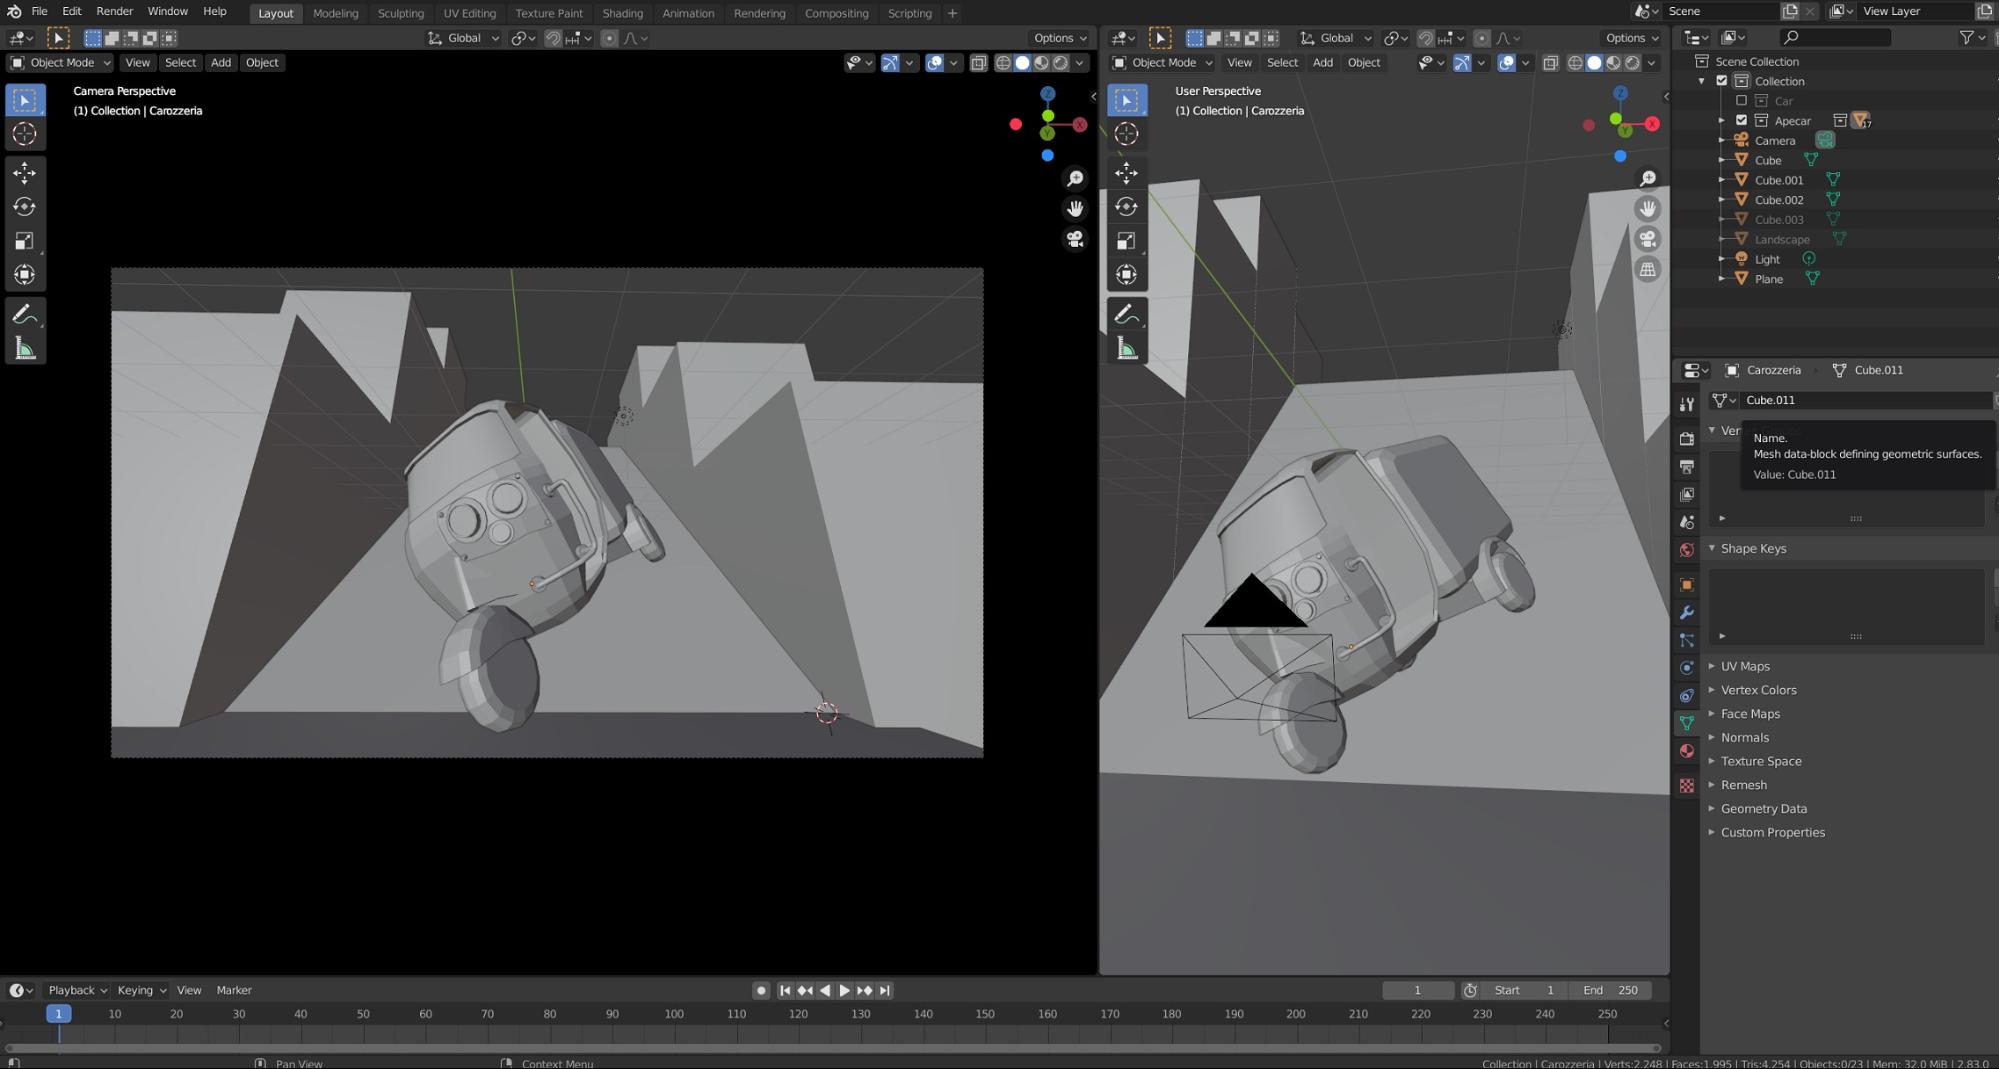Enable the Car collection checkbox
Viewport: 1999px width, 1069px height.
pos(1741,101)
